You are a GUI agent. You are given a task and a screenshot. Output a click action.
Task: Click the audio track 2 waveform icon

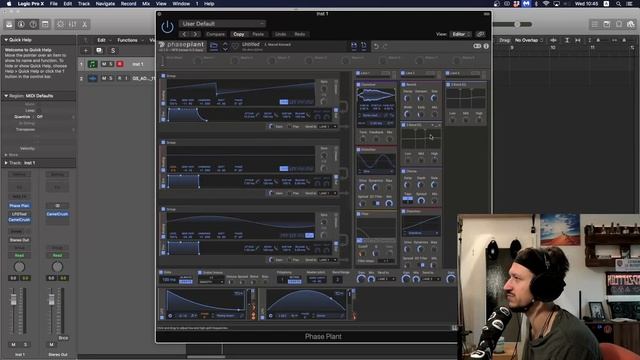[x=93, y=78]
